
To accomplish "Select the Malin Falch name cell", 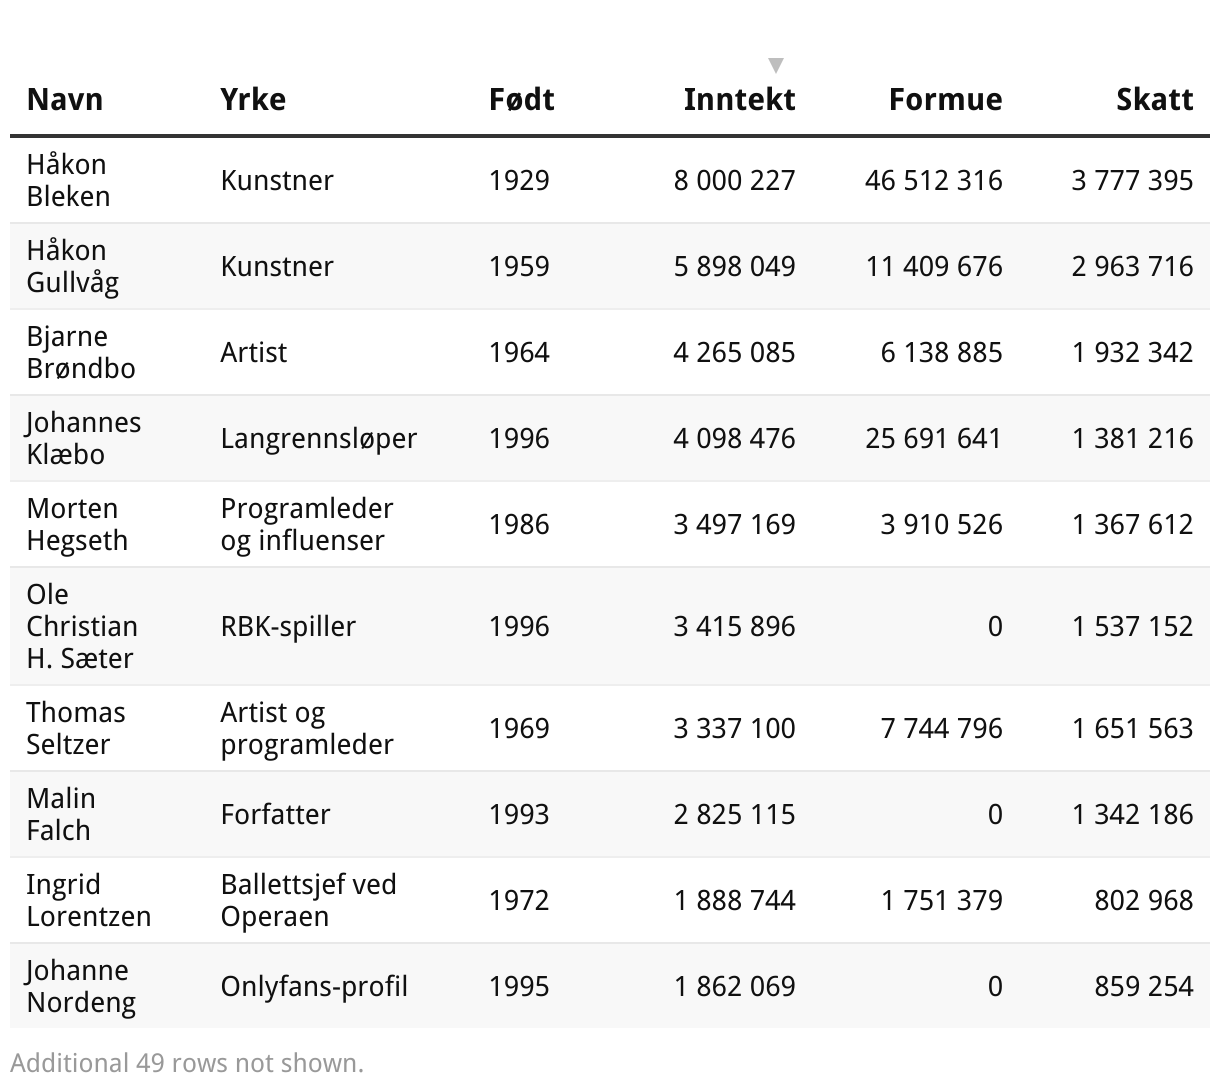I will (61, 814).
